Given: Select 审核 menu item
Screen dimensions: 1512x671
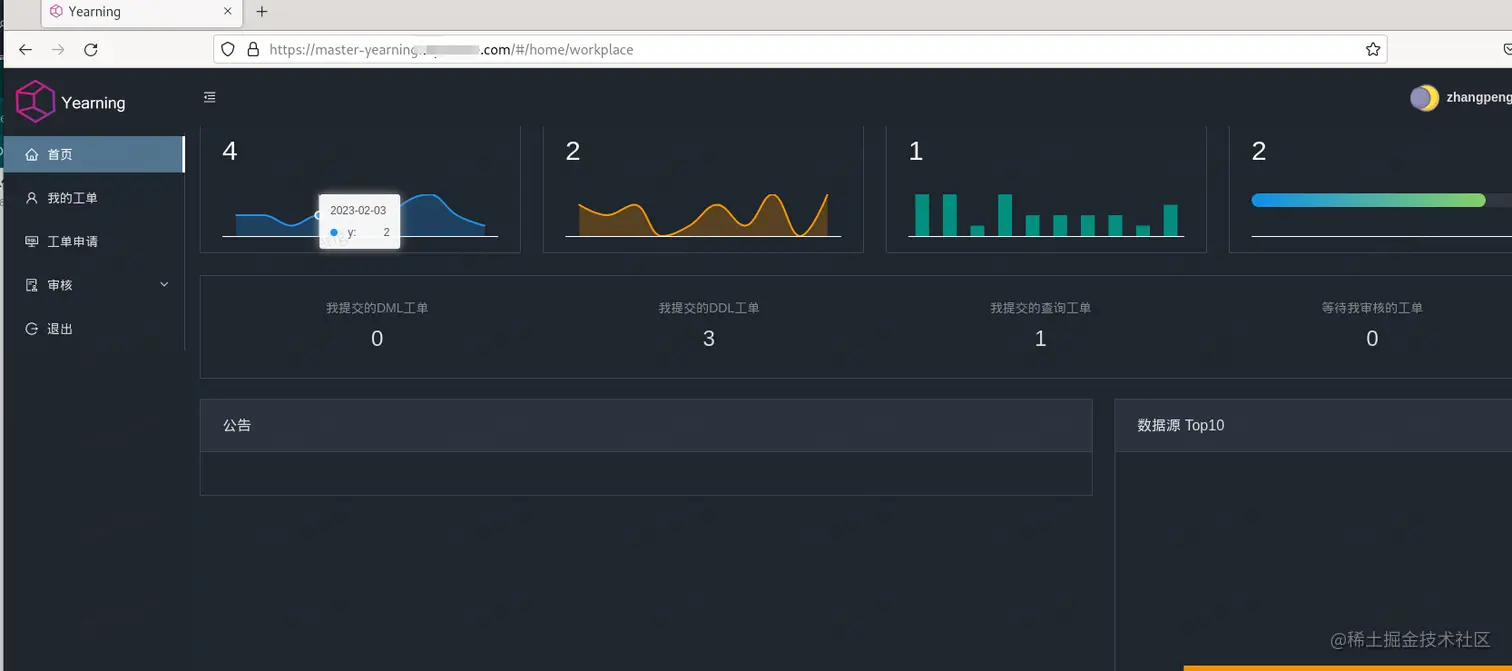Looking at the screenshot, I should pos(94,285).
